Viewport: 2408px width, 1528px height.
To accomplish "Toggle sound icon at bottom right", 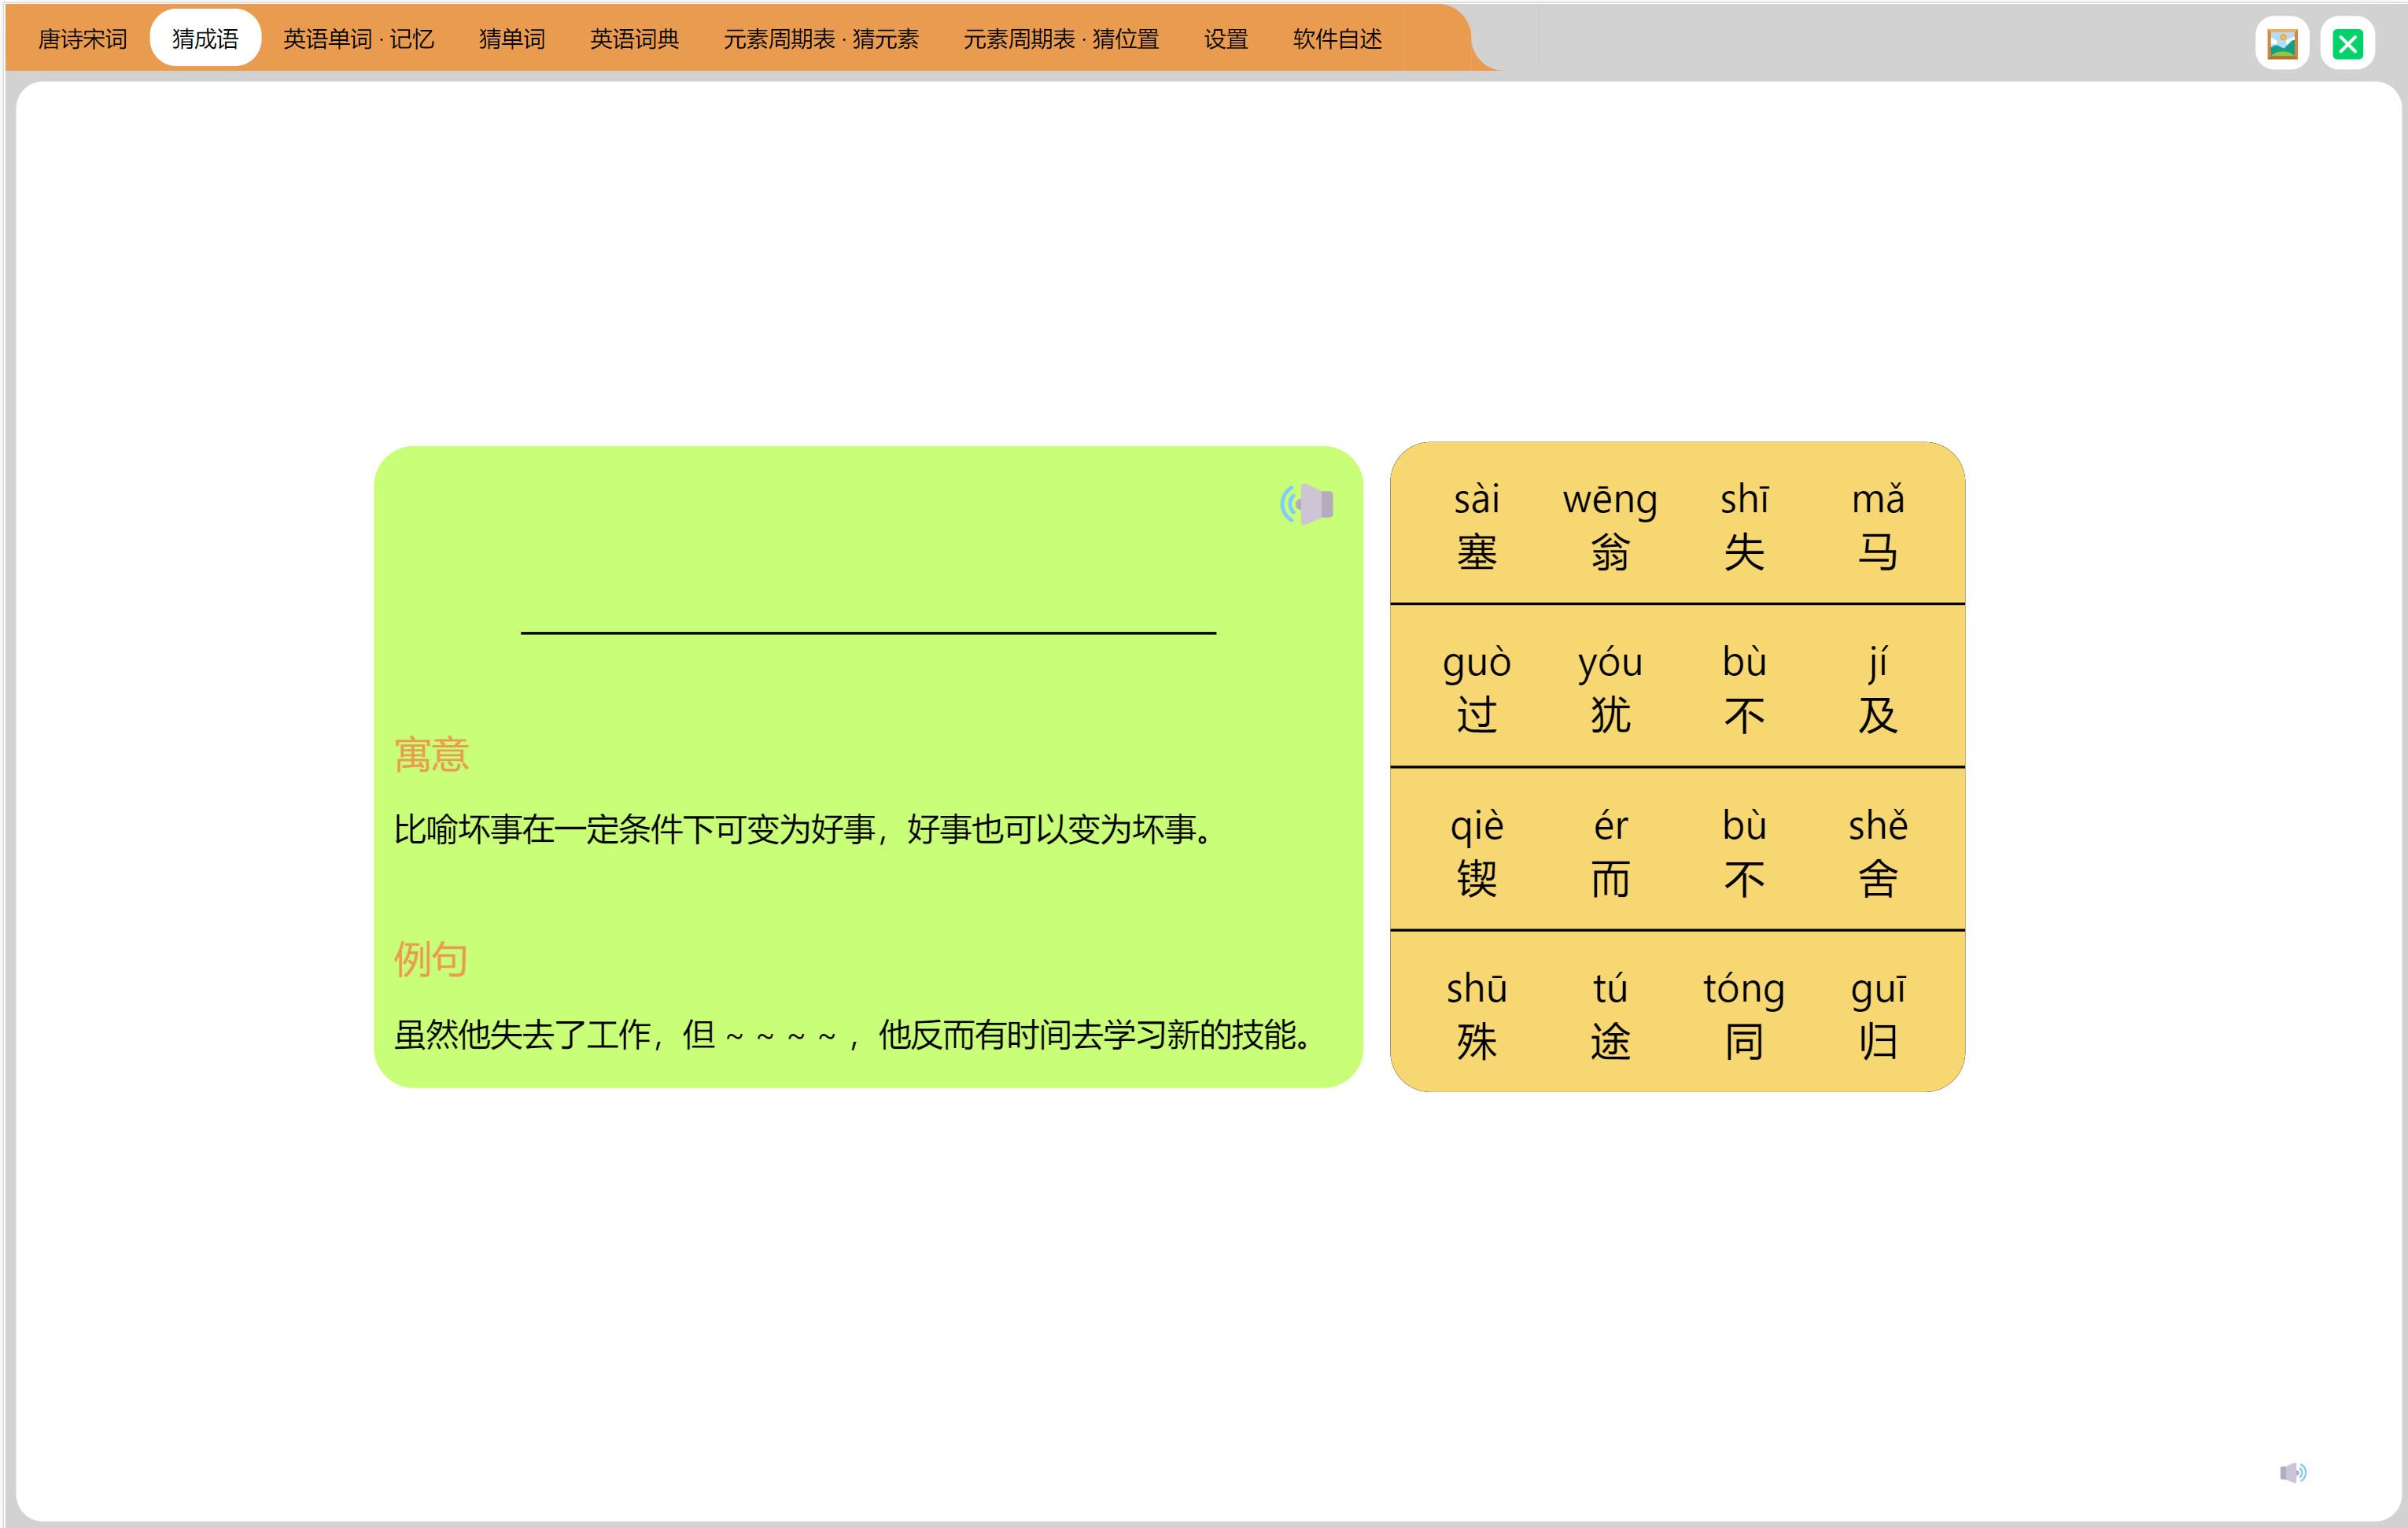I will coord(2292,1472).
